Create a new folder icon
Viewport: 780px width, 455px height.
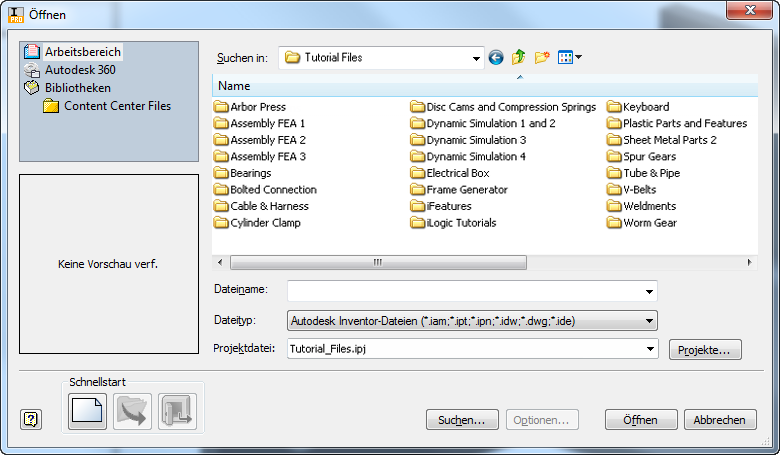pos(542,57)
